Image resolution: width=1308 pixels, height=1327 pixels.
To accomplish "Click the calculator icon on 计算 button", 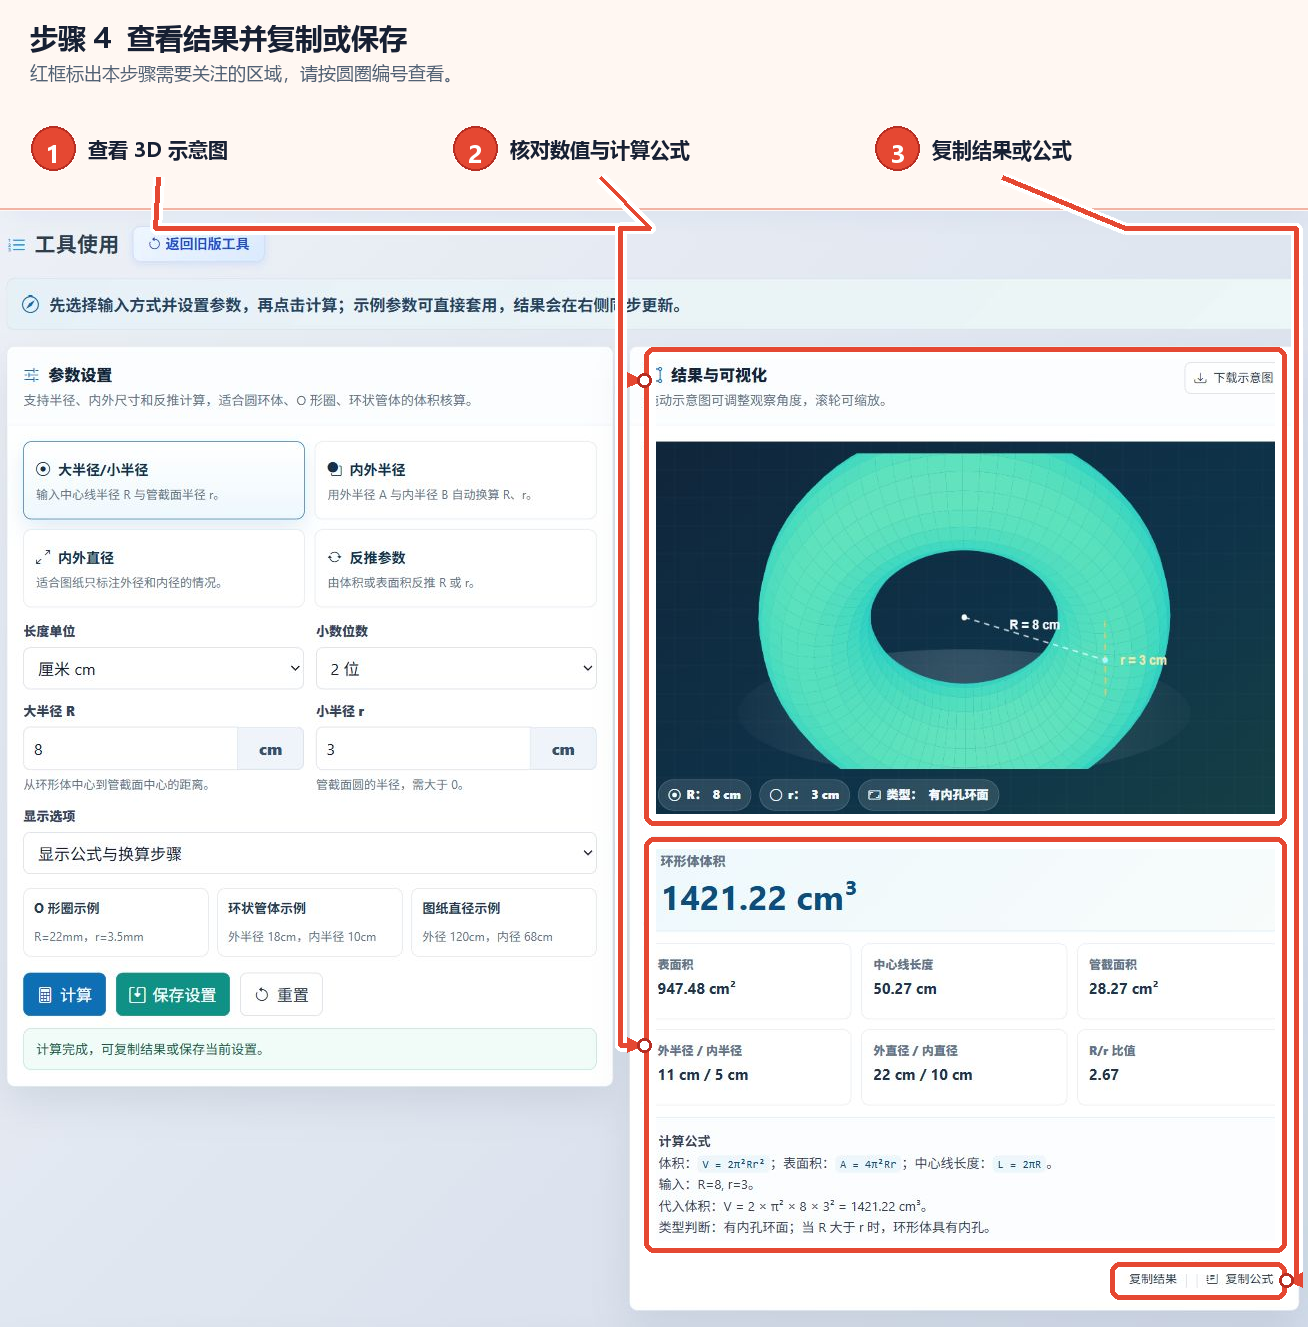I will click(x=45, y=995).
